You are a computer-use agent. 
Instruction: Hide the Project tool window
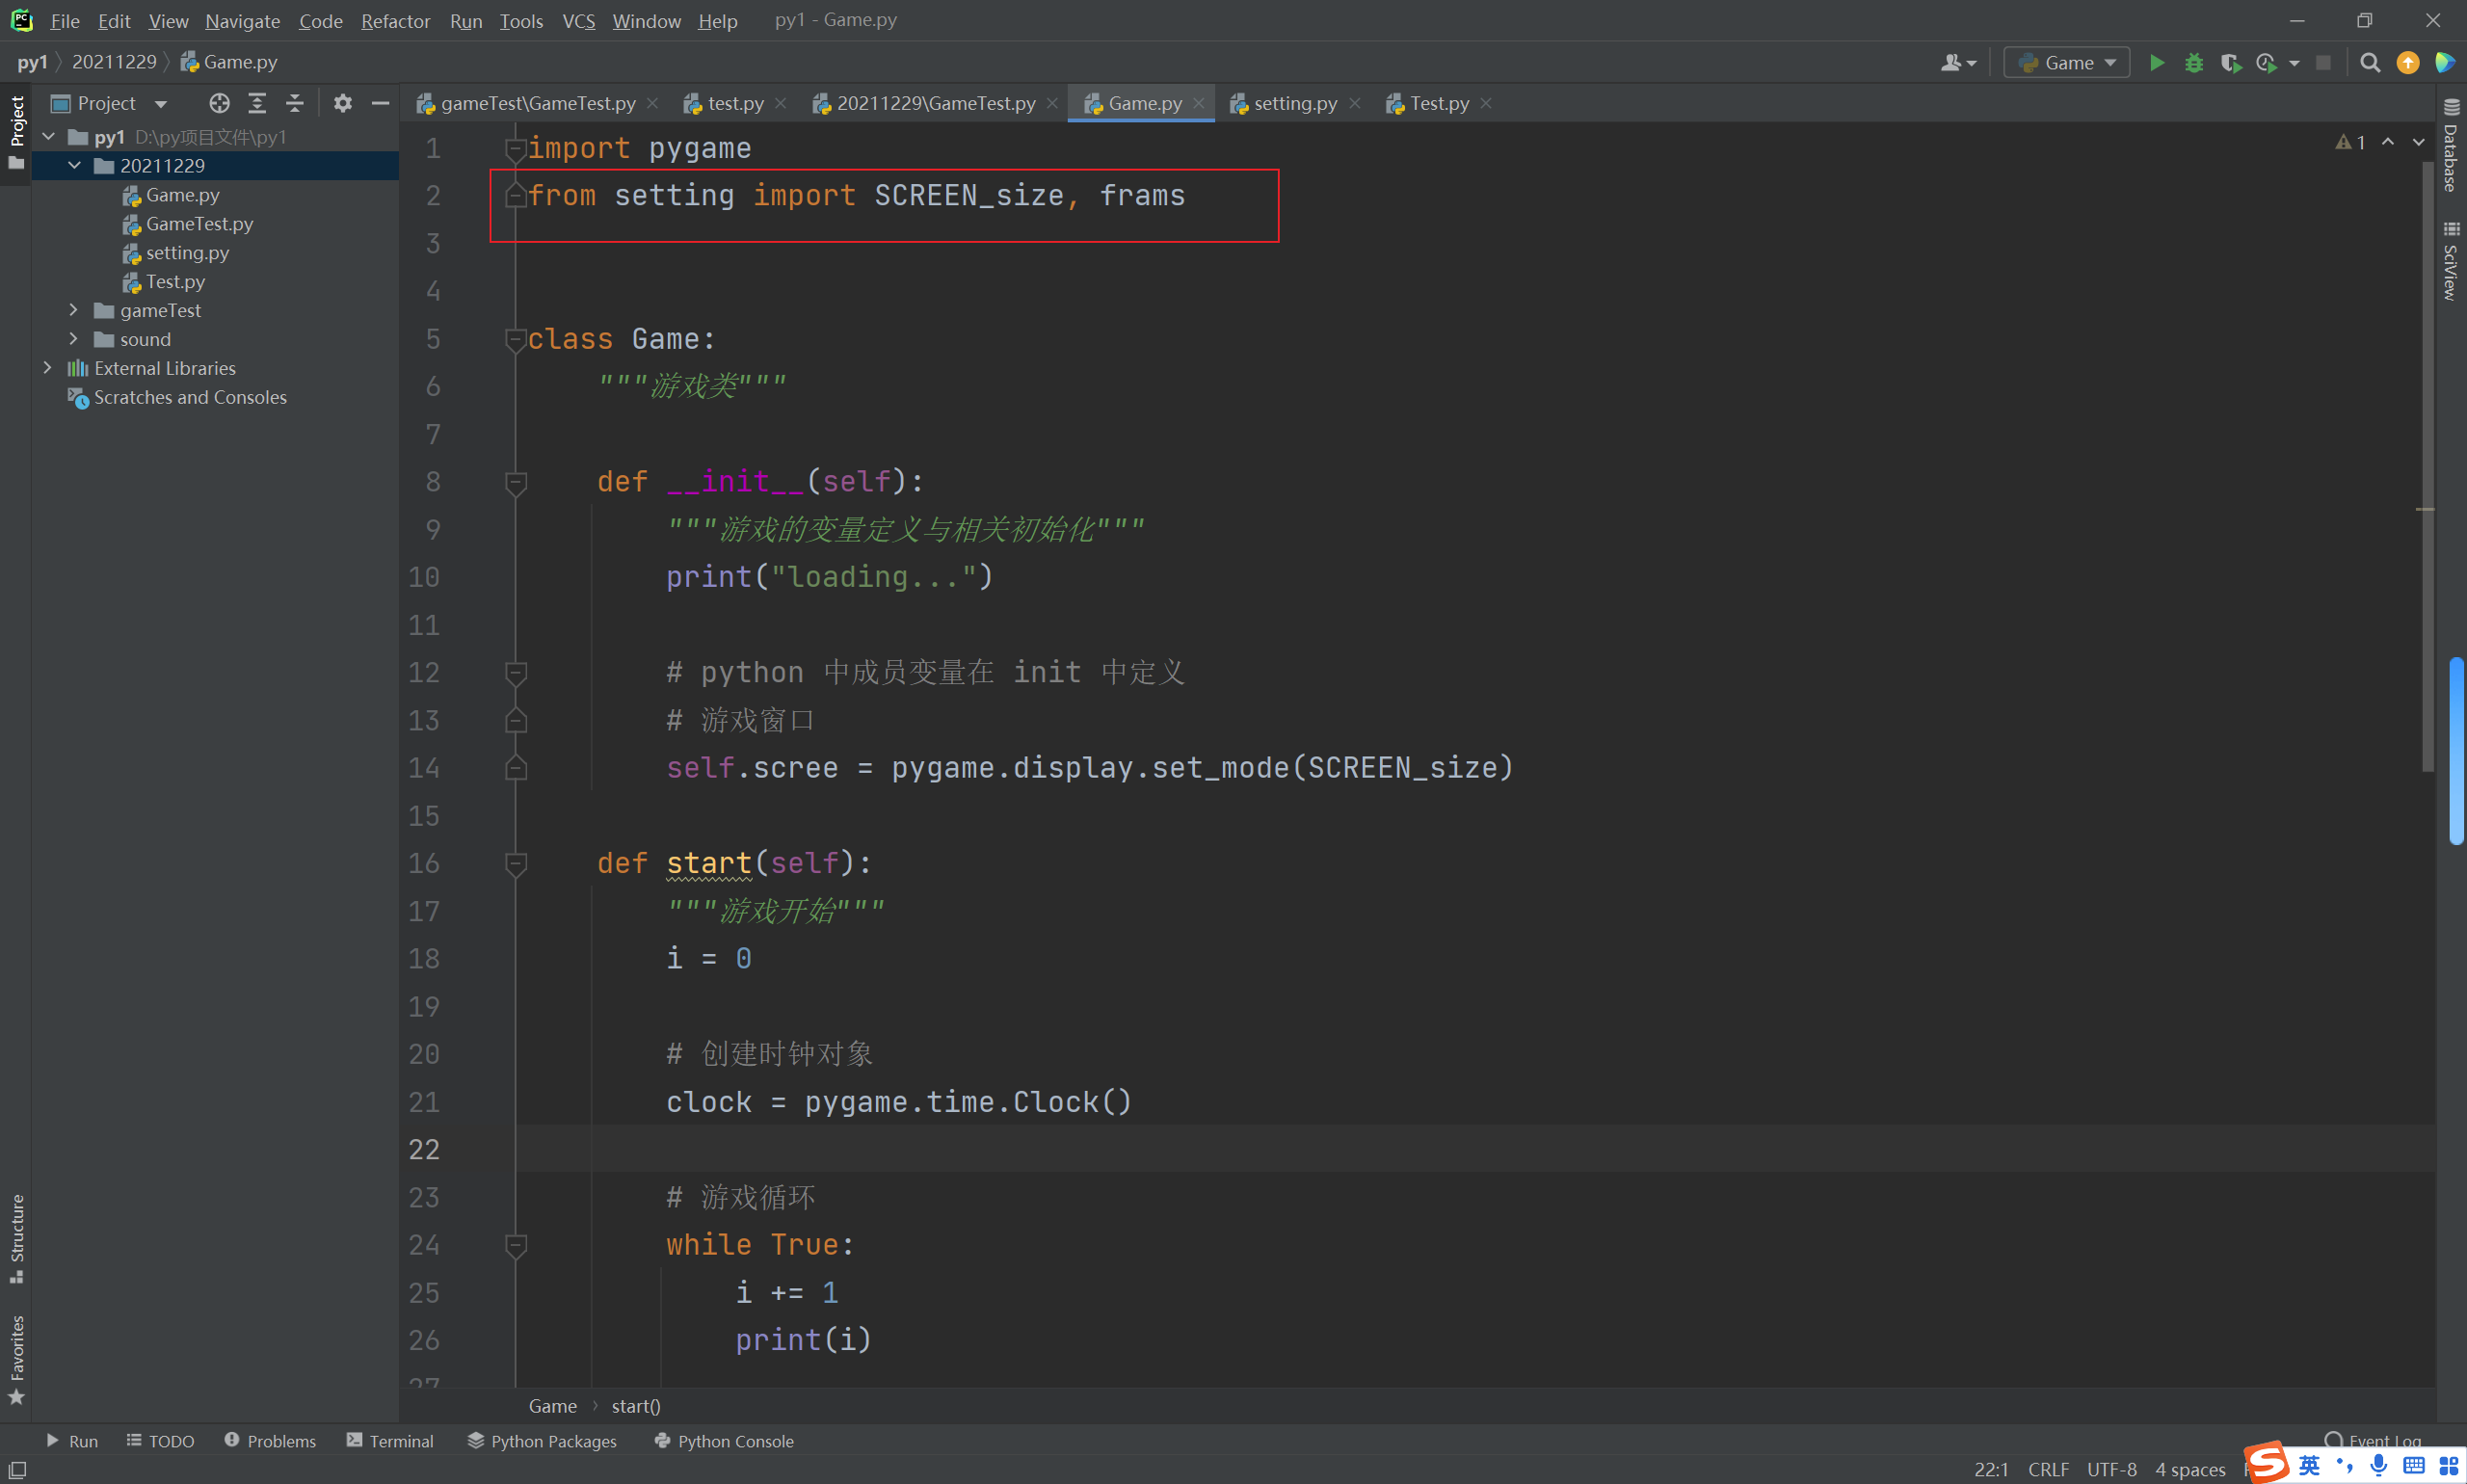pyautogui.click(x=380, y=103)
